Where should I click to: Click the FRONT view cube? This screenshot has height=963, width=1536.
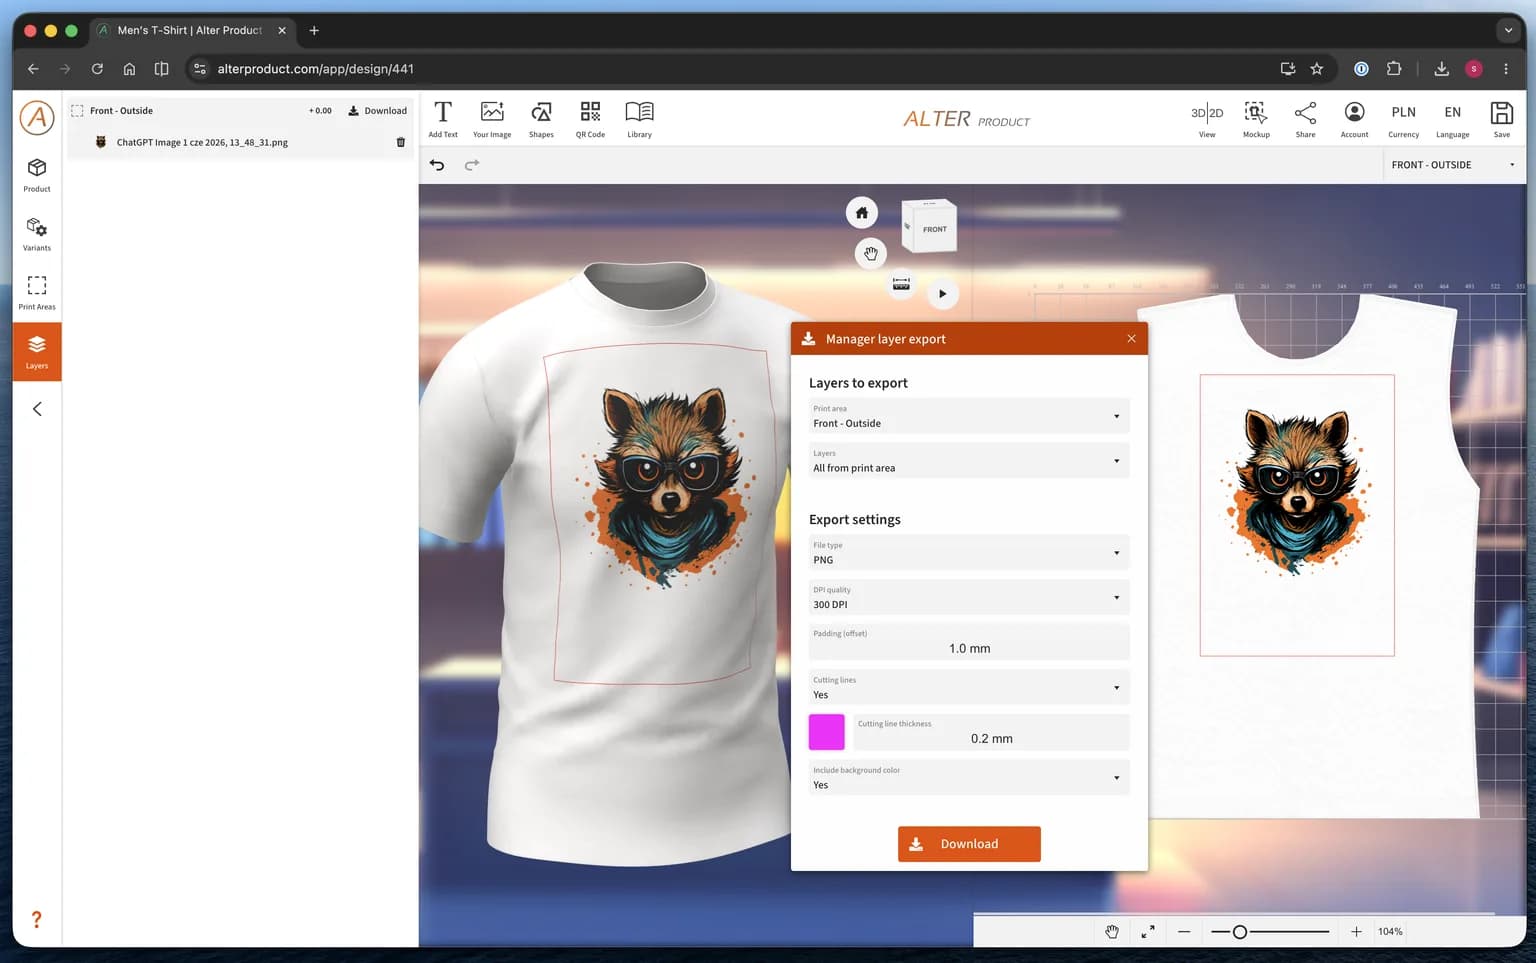[x=931, y=227]
